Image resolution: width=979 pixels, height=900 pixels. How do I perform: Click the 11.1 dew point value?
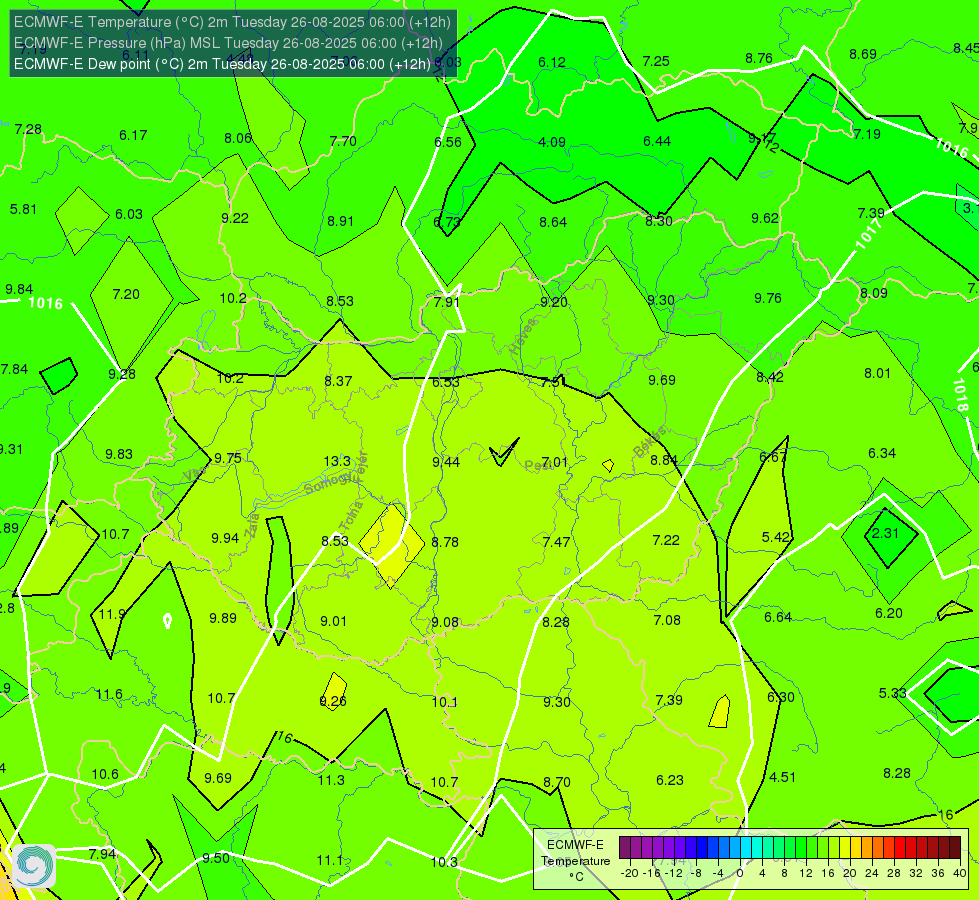point(330,861)
